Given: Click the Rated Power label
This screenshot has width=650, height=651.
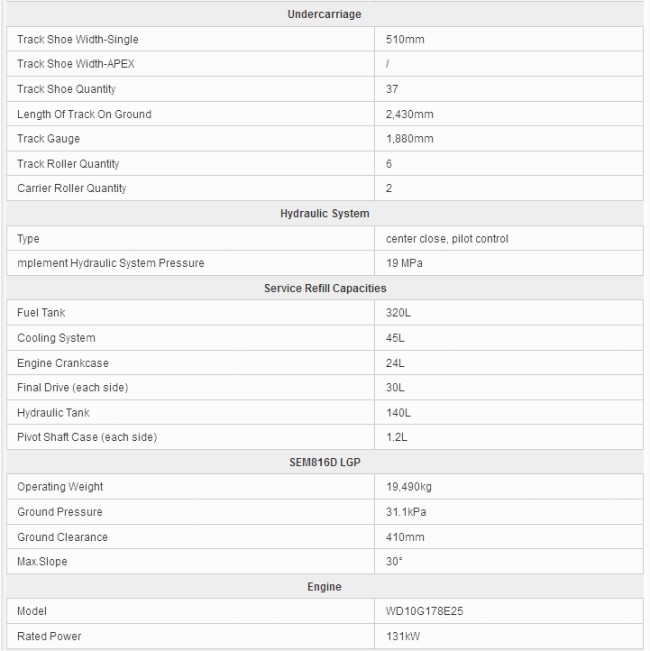Looking at the screenshot, I should pyautogui.click(x=49, y=636).
